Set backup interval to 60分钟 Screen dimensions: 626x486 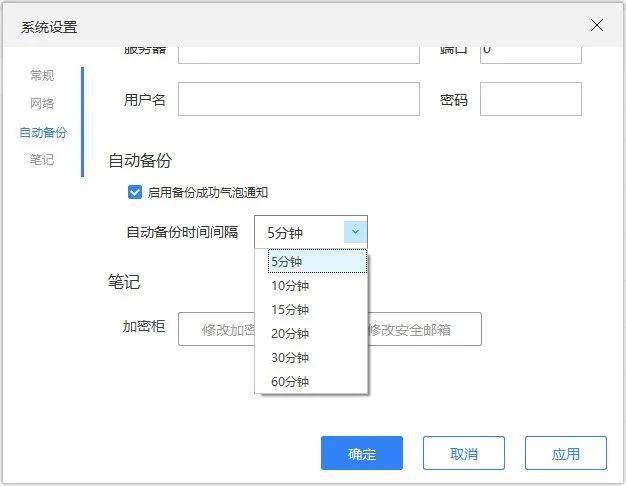311,381
